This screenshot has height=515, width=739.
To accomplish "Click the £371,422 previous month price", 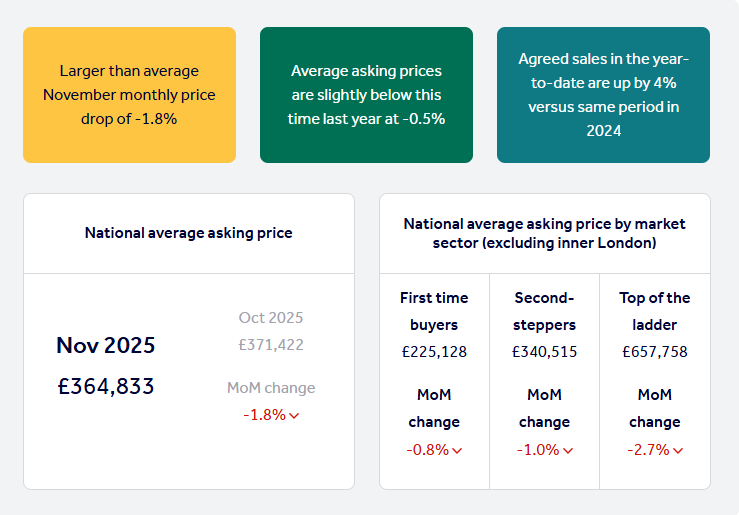I will [x=271, y=345].
